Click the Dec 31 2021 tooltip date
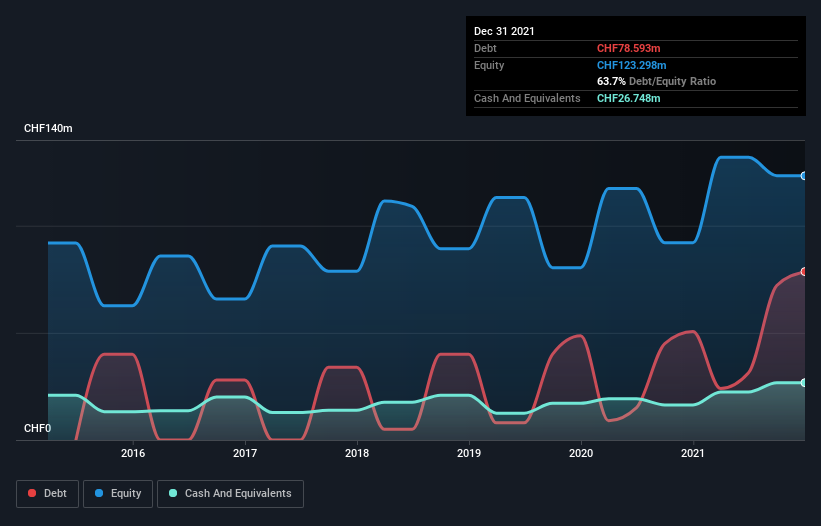 coord(504,31)
